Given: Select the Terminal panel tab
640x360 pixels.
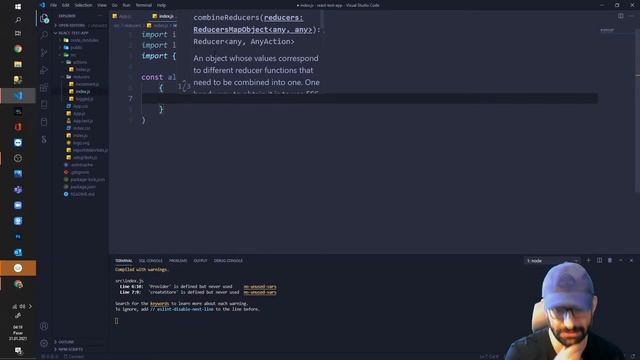Looking at the screenshot, I should coord(124,260).
